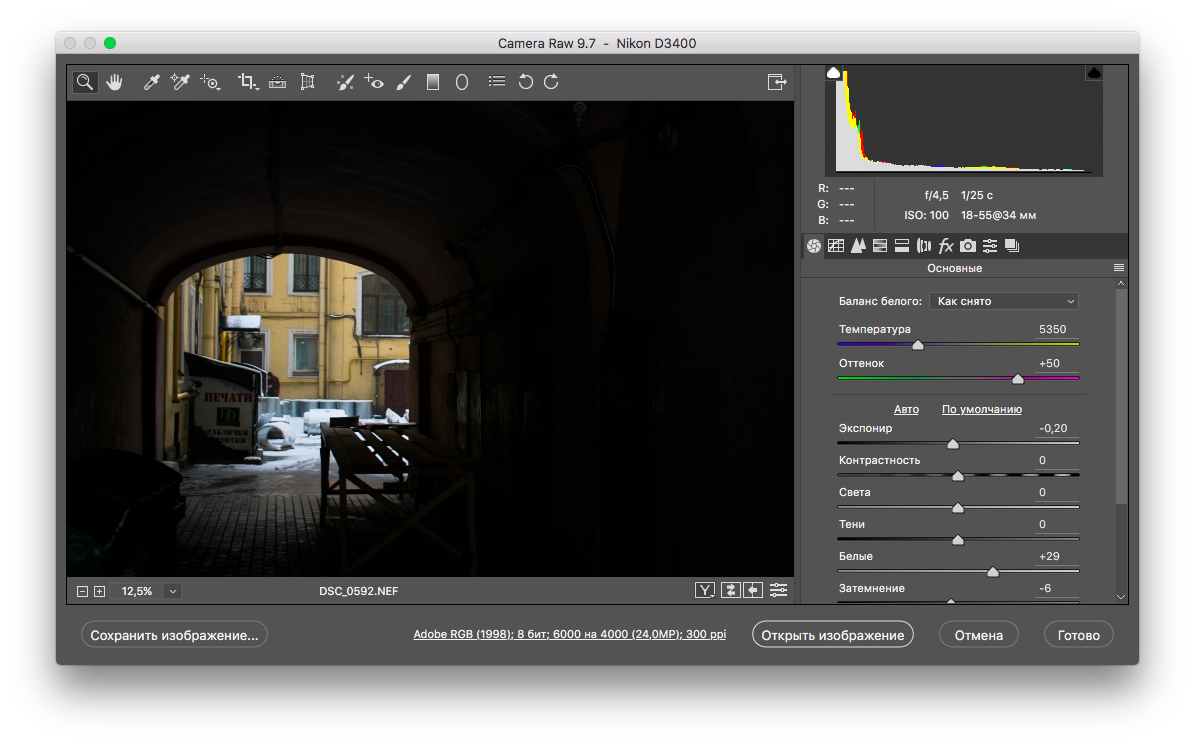Open the 12,5% zoom level dropdown
Image resolution: width=1195 pixels, height=745 pixels.
(173, 591)
